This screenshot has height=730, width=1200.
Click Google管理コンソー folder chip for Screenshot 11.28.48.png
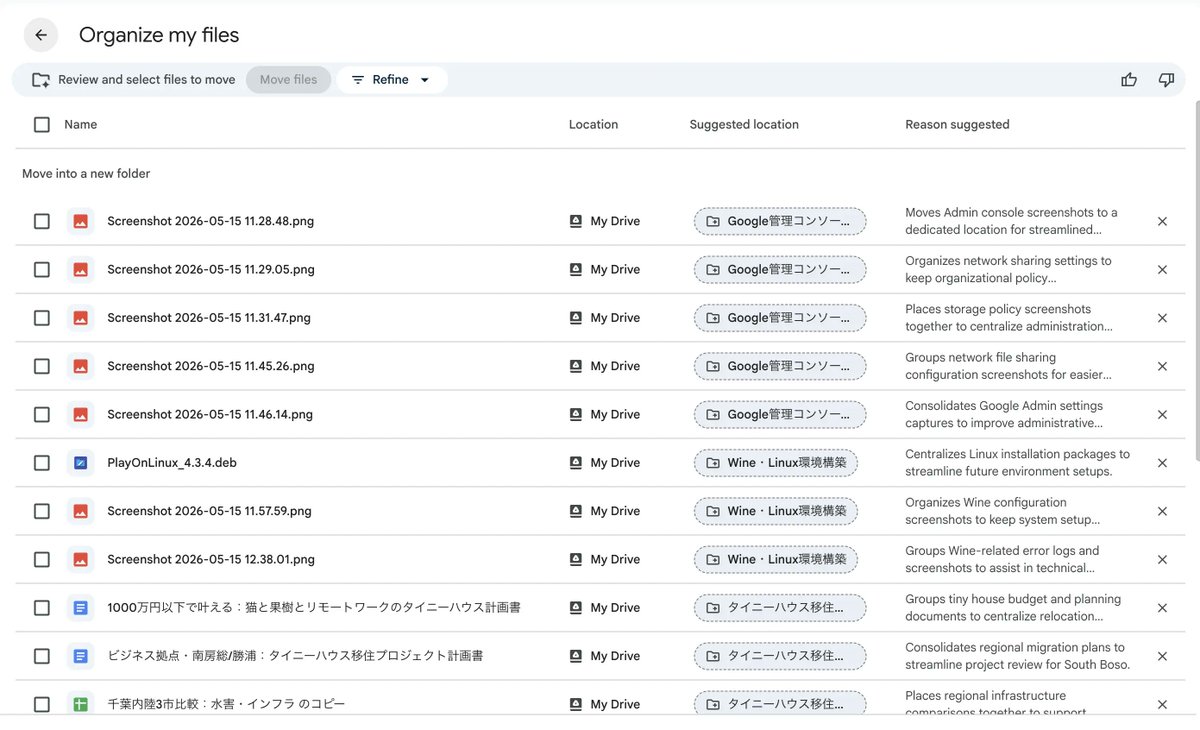point(780,221)
